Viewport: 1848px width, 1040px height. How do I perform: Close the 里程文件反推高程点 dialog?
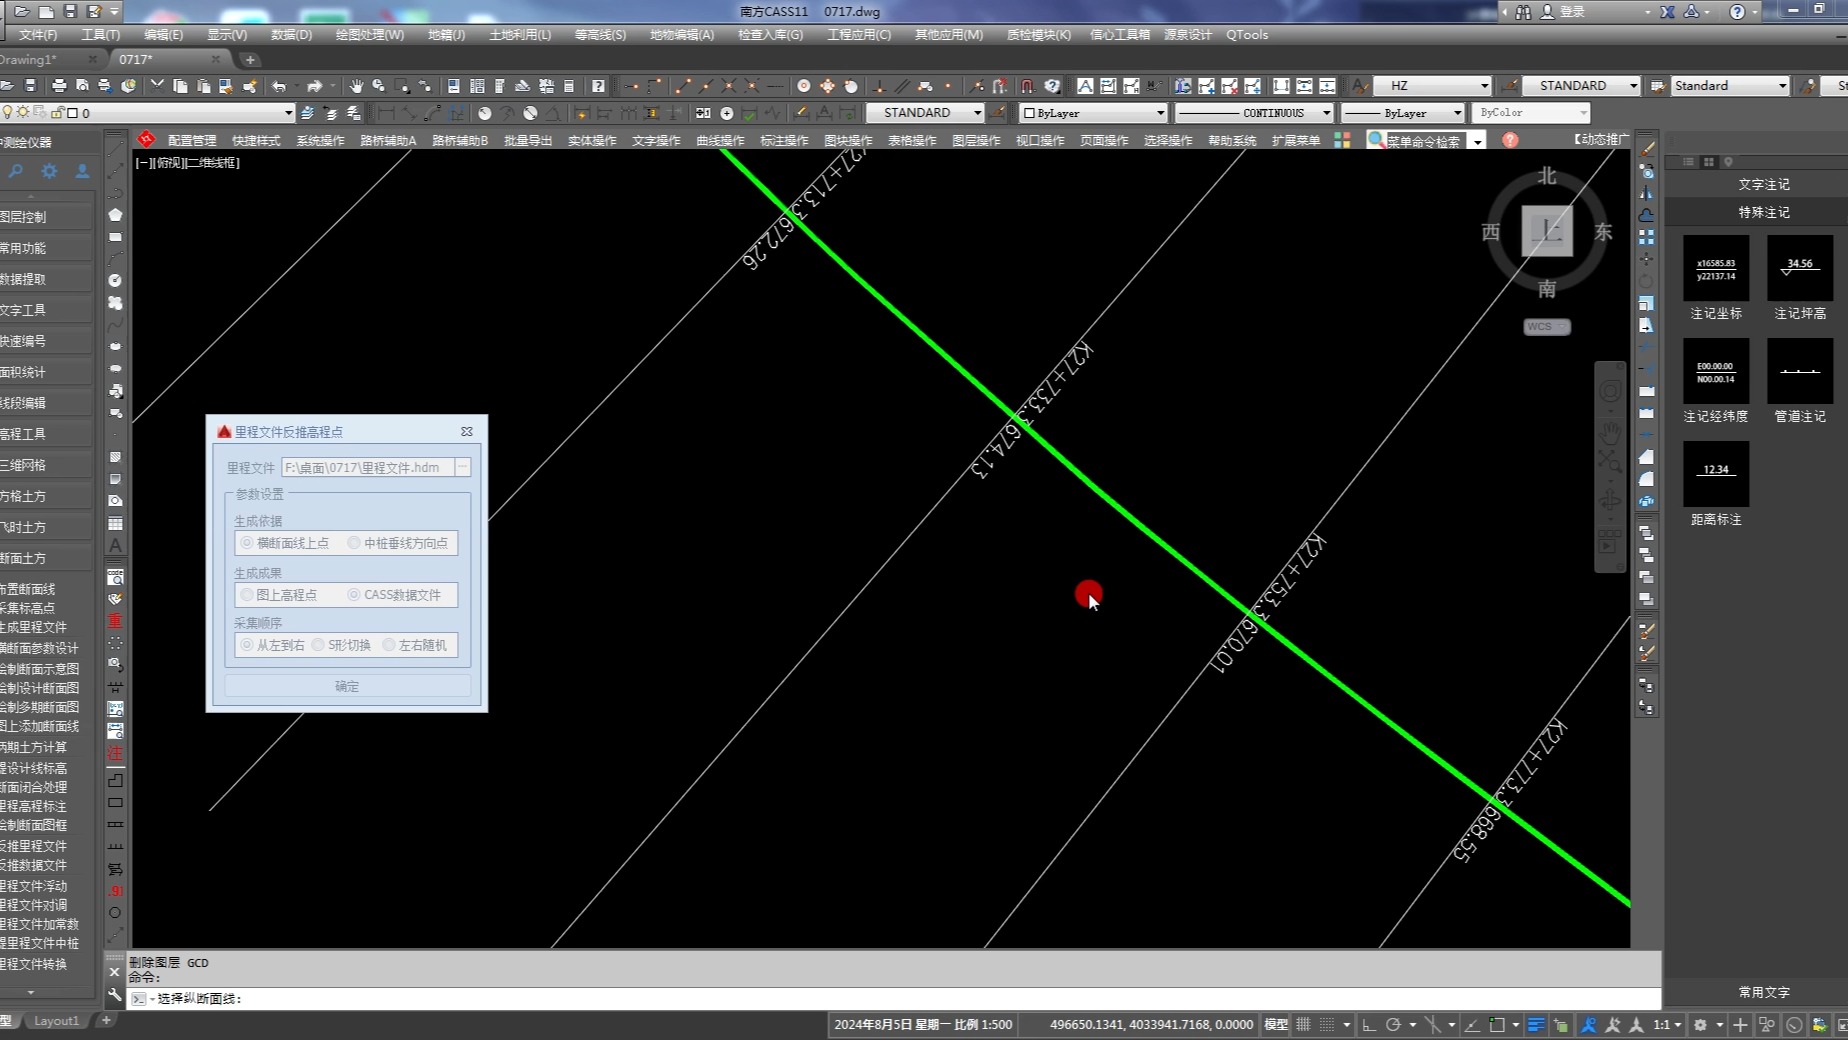[467, 431]
